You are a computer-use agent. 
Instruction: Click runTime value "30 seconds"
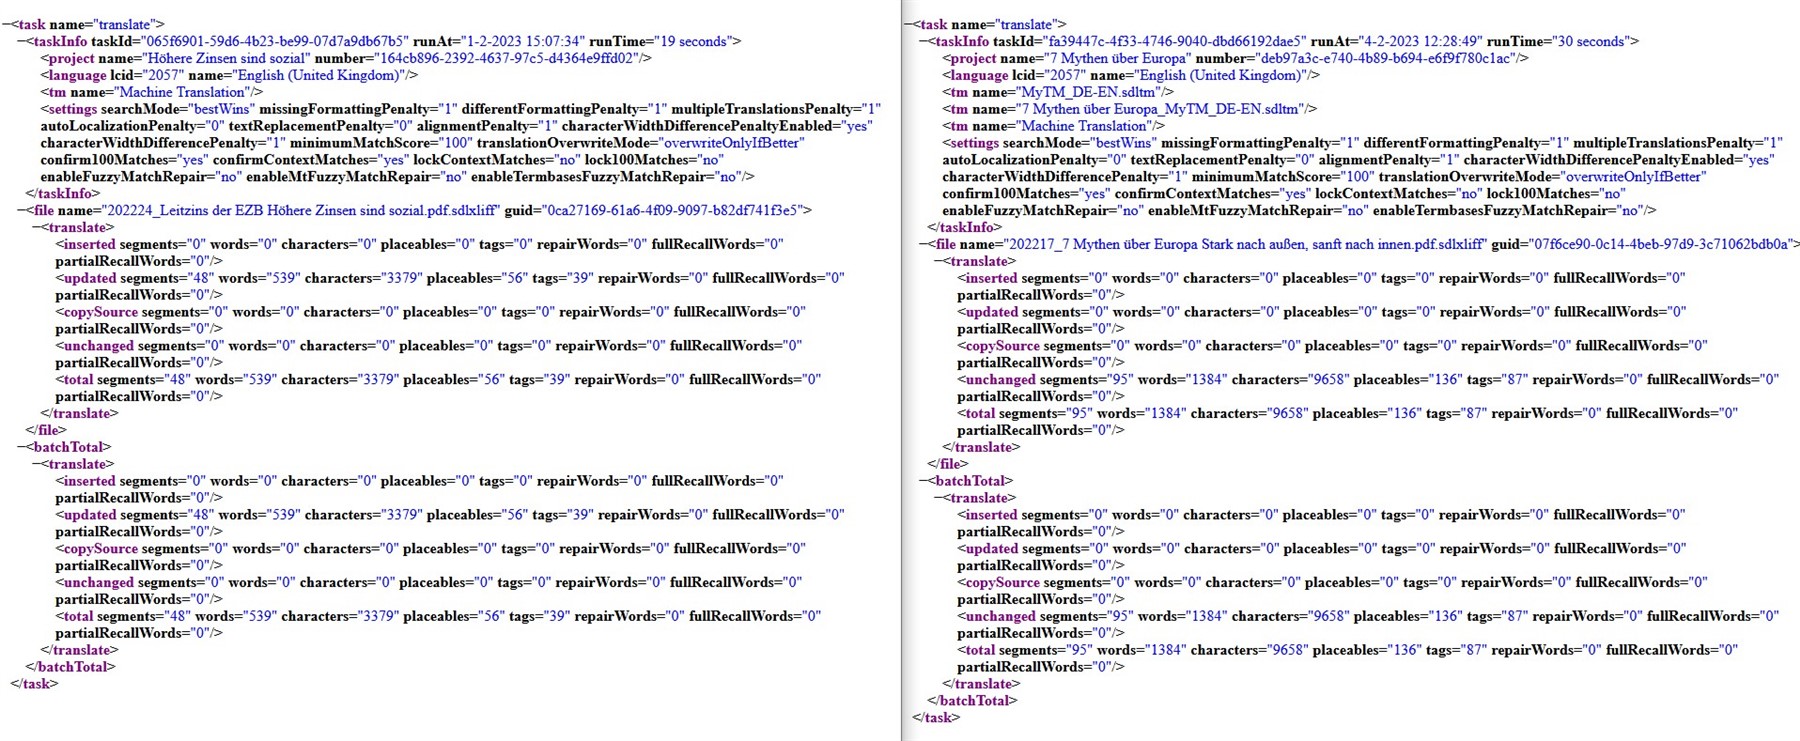point(1590,41)
